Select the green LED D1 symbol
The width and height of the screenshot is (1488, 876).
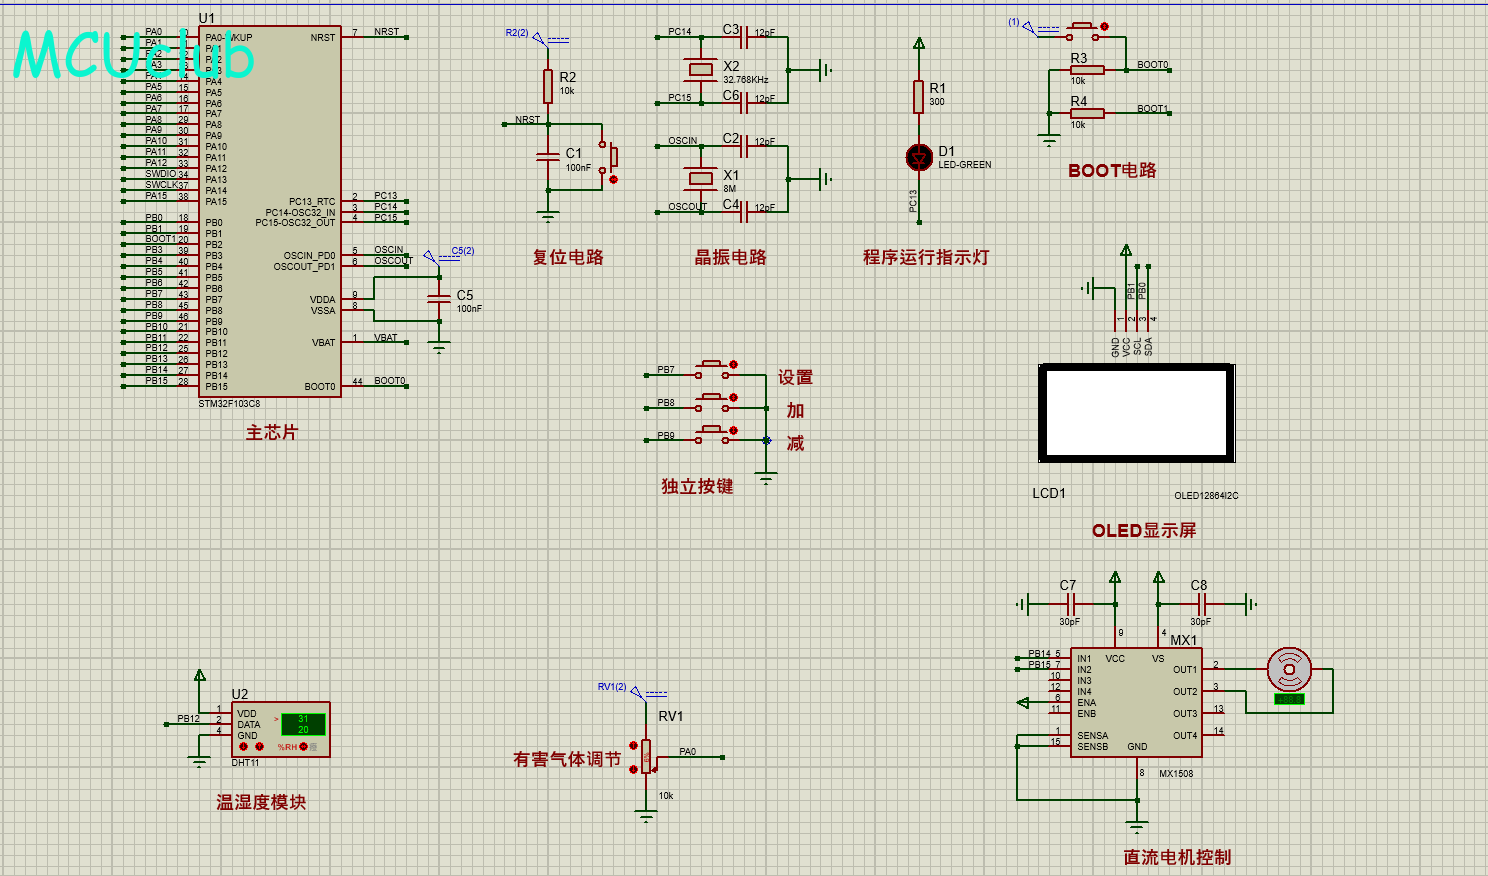(x=919, y=157)
